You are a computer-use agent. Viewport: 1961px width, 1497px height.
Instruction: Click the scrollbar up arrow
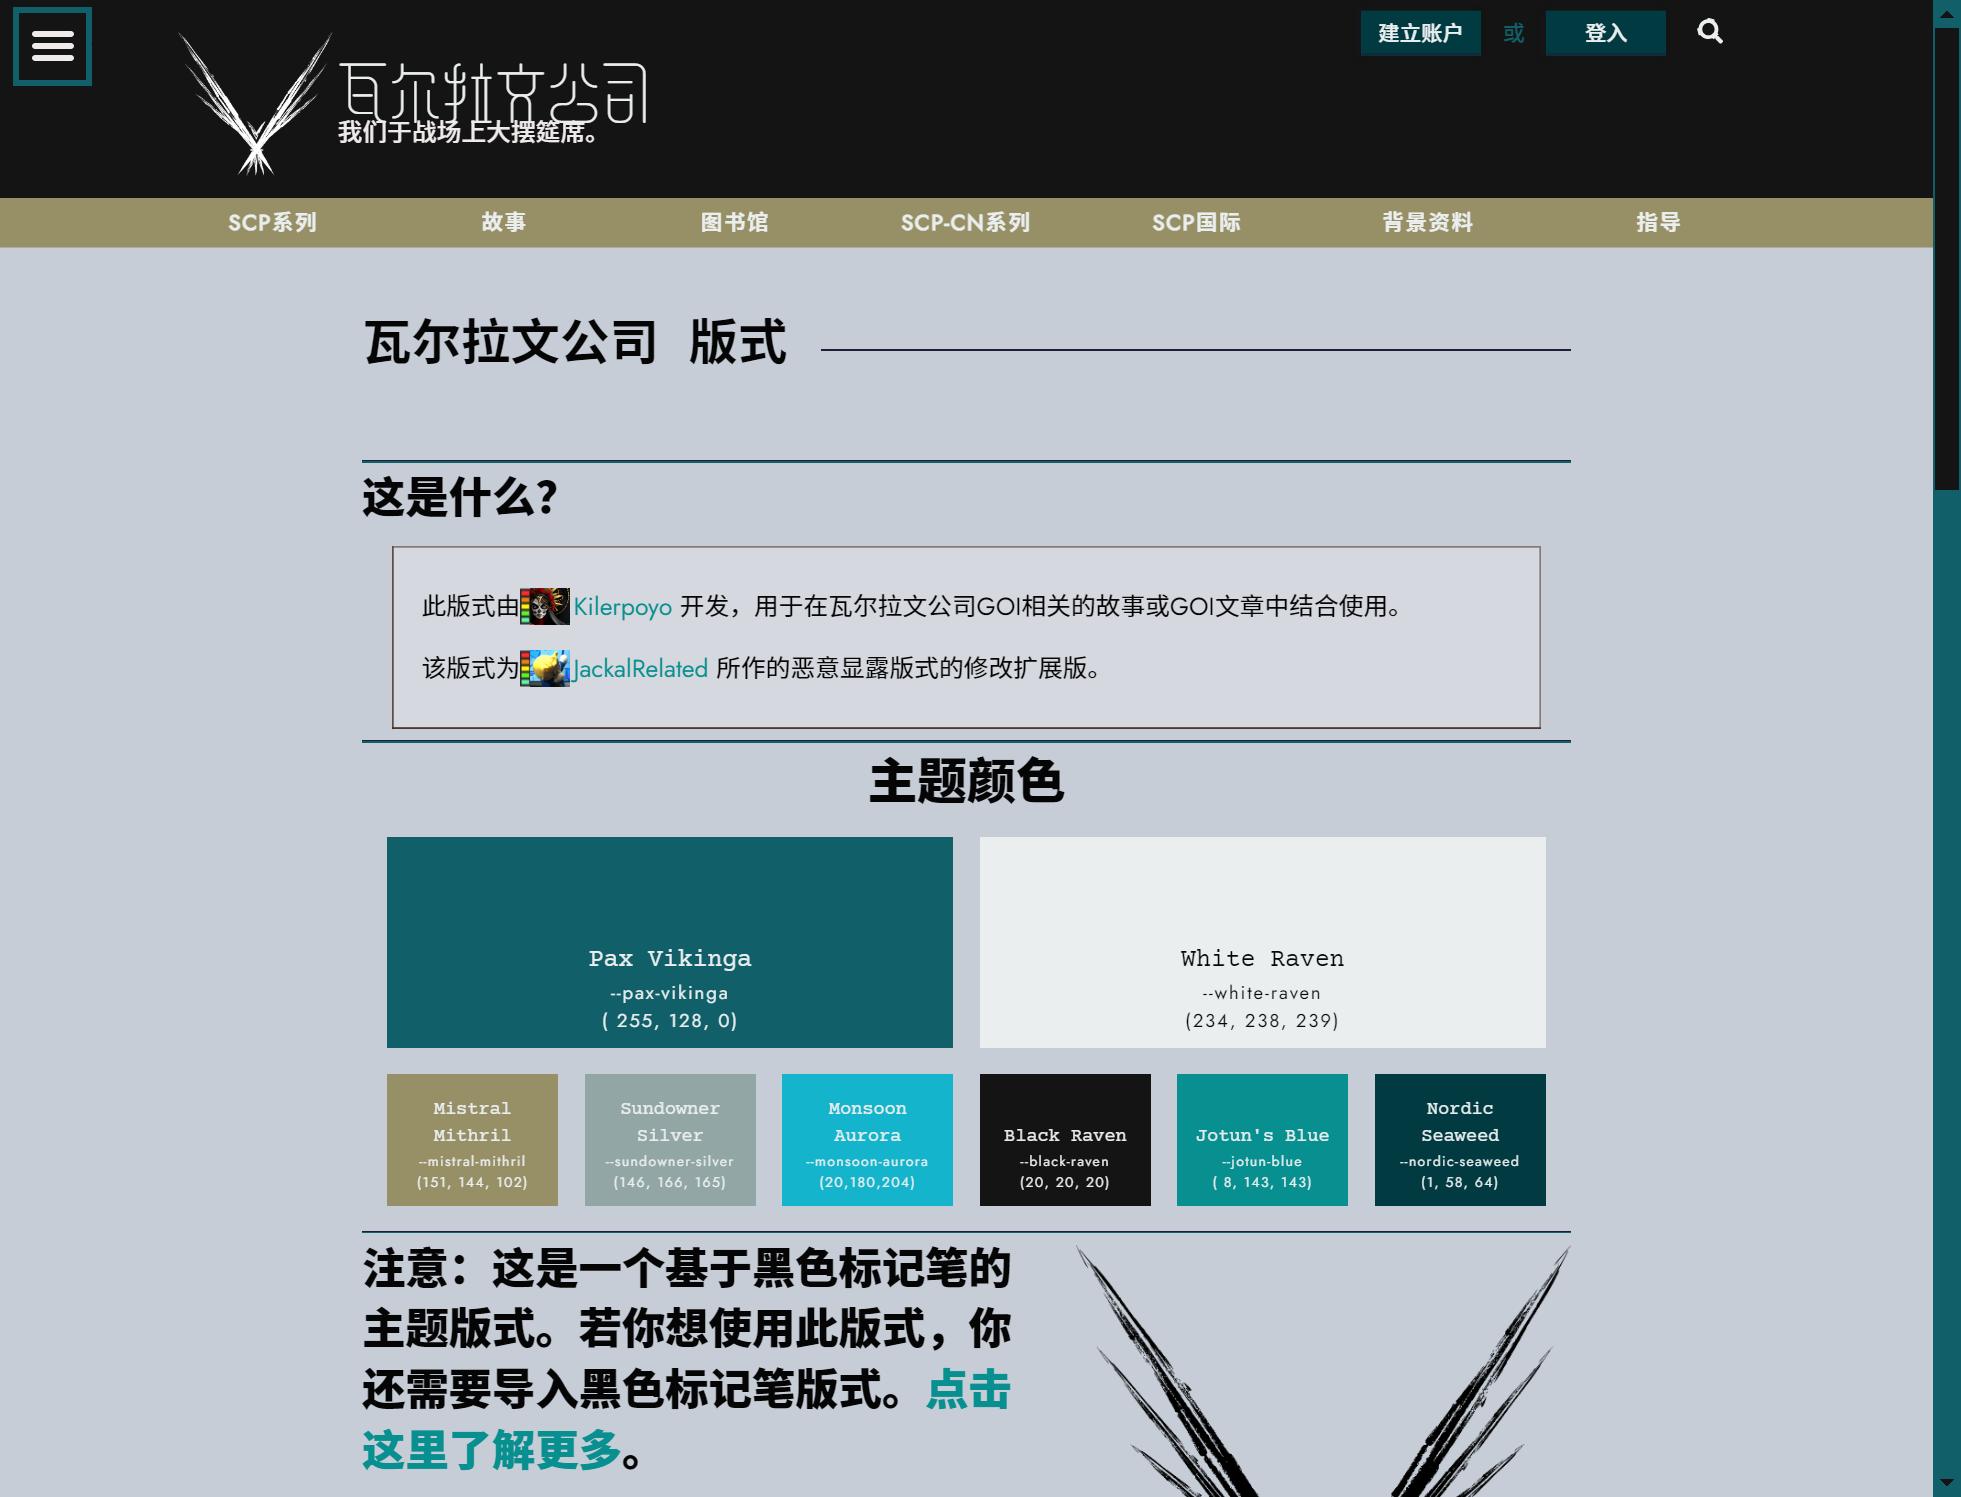tap(1946, 13)
